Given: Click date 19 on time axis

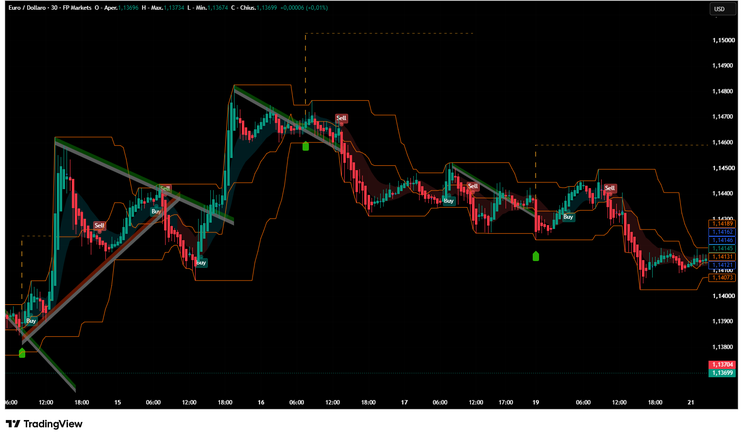Looking at the screenshot, I should tap(535, 402).
